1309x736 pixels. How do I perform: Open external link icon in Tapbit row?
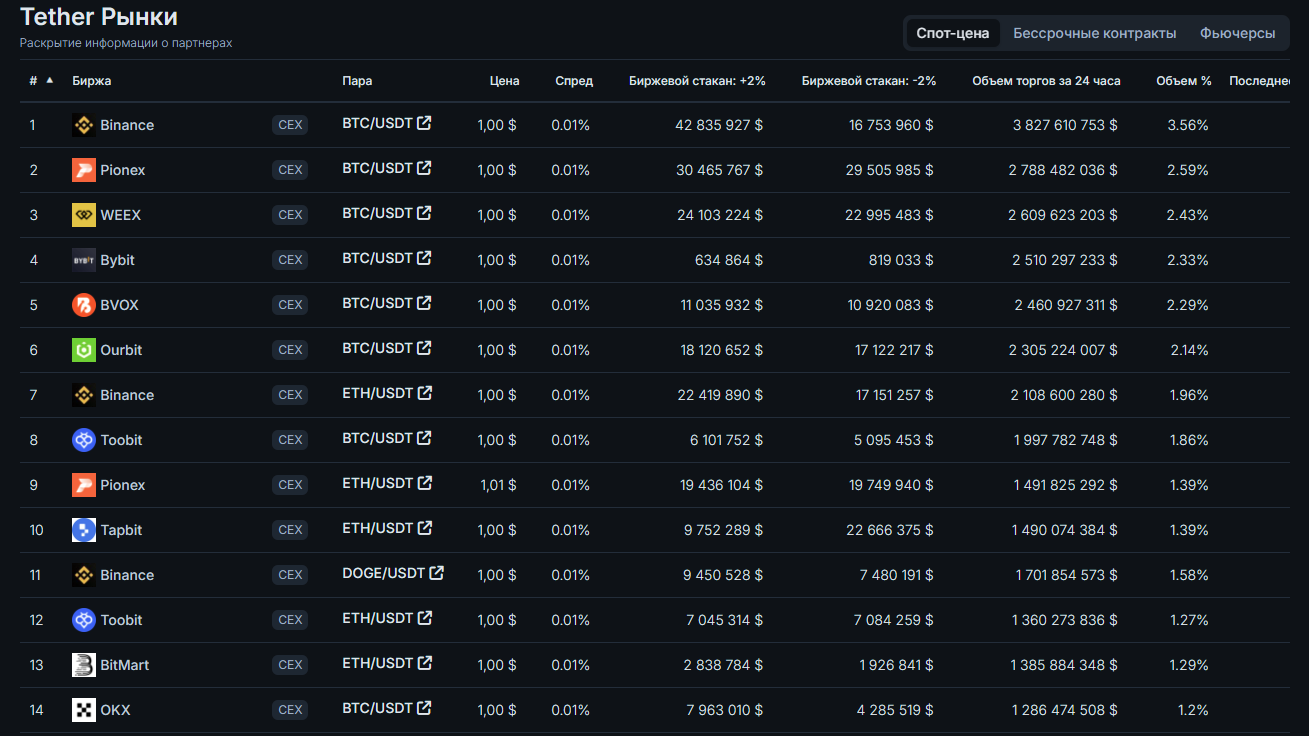pos(425,528)
